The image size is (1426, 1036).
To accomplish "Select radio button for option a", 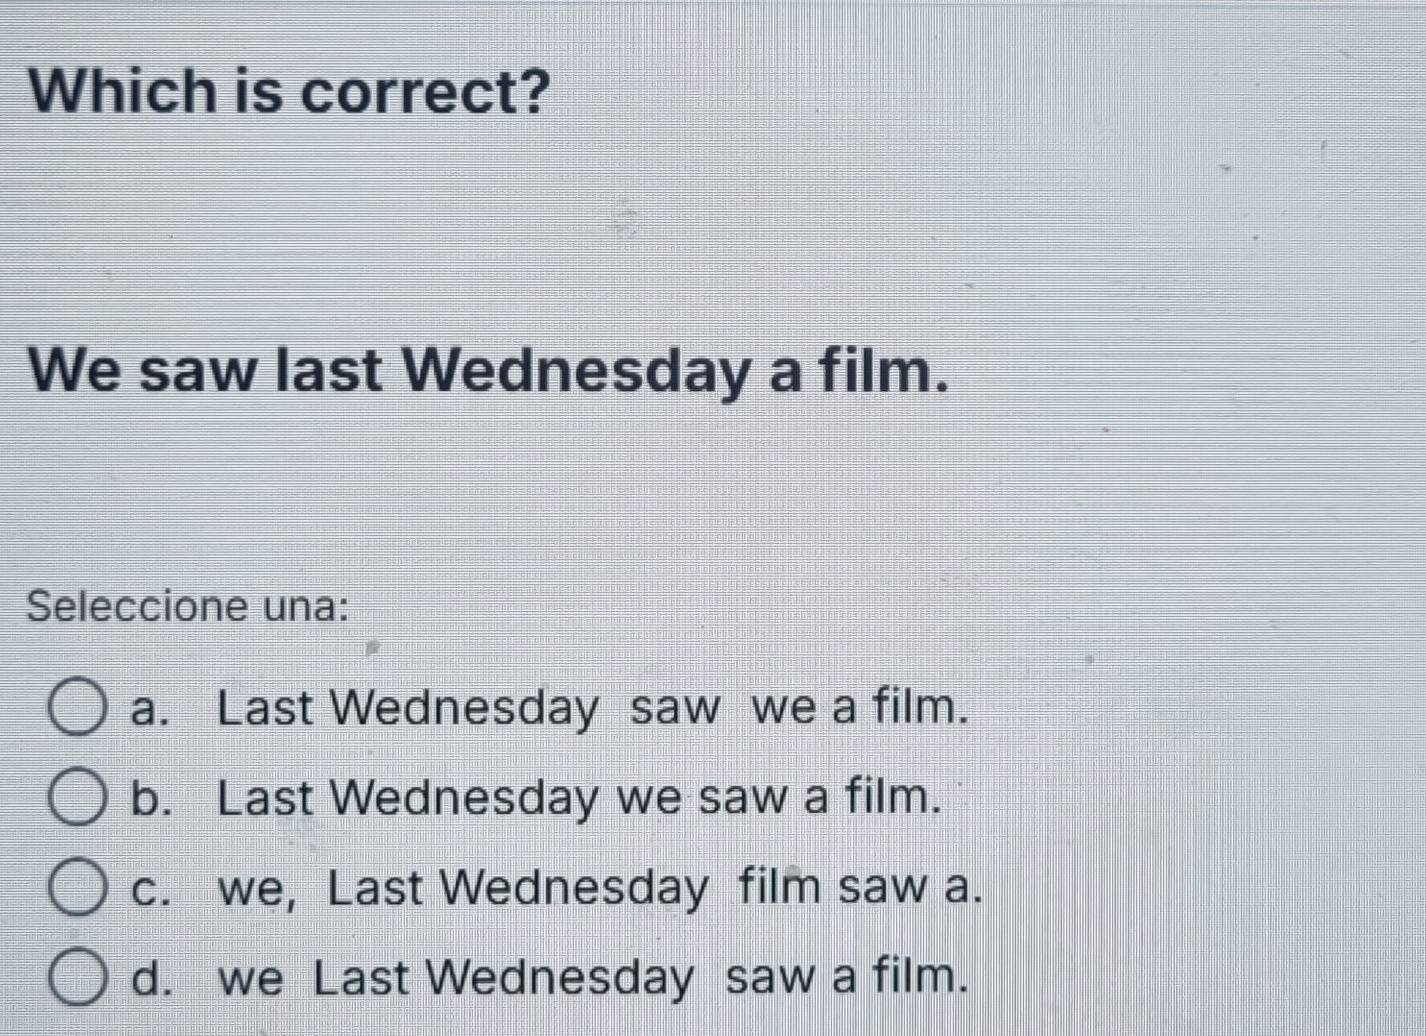I will pyautogui.click(x=78, y=708).
